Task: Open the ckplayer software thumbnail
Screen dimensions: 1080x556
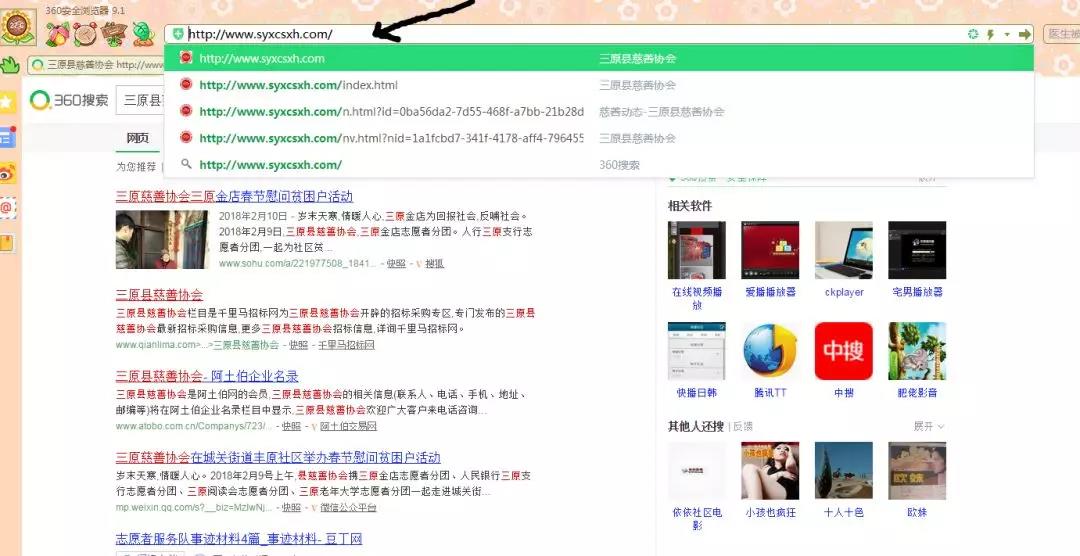Action: (x=844, y=250)
